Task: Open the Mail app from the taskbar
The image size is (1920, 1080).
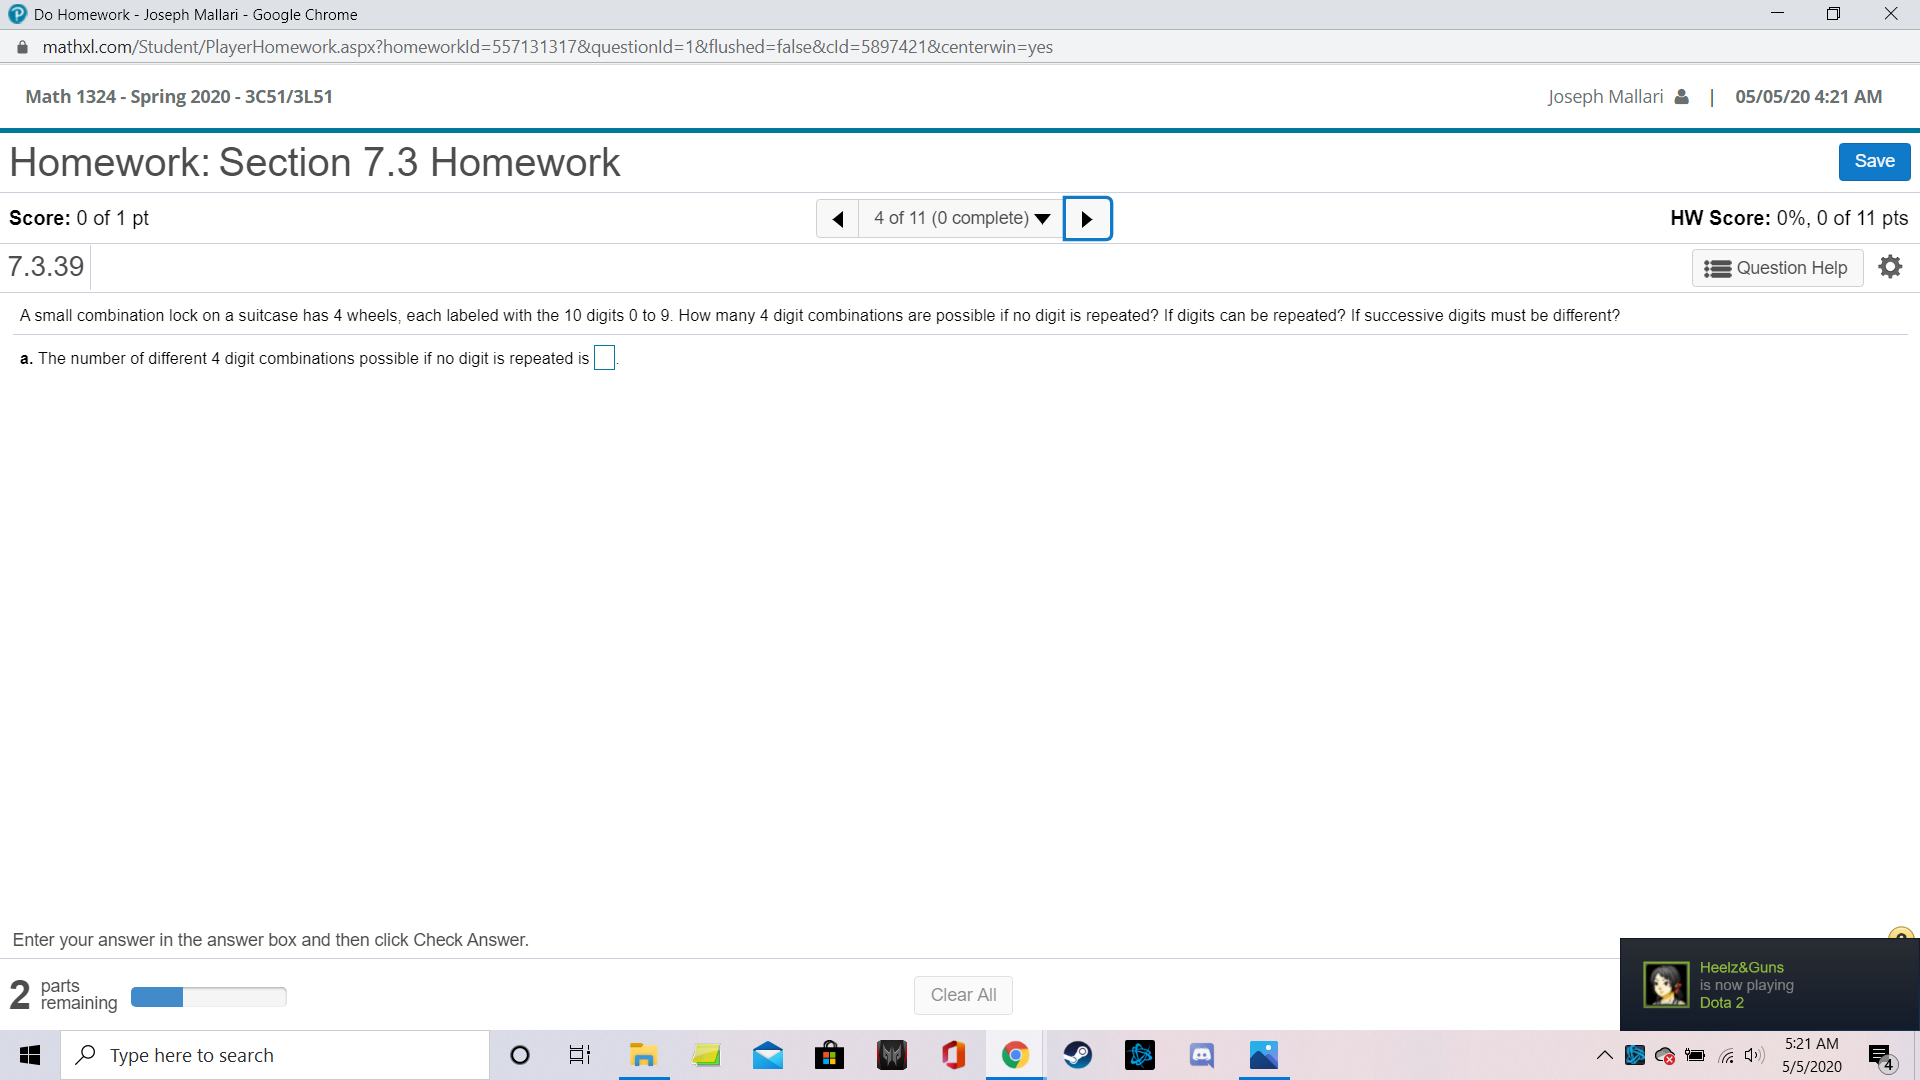Action: pyautogui.click(x=767, y=1054)
